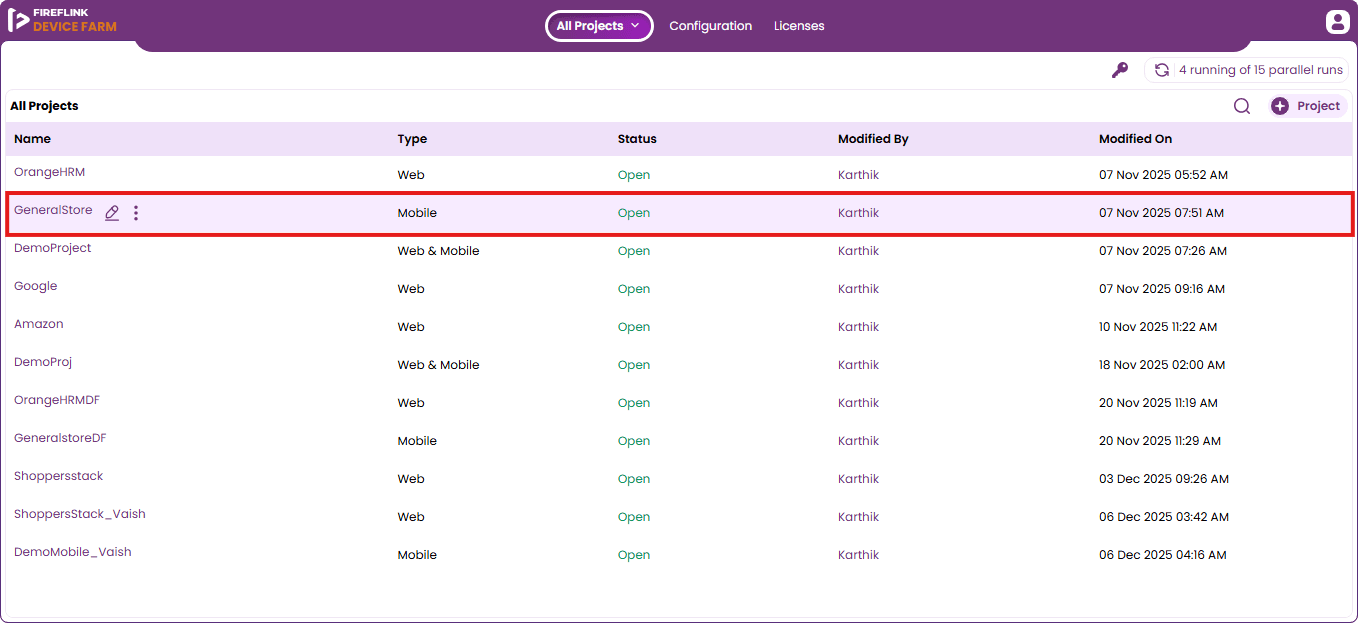Open the ShoppersStack_Vaish project
This screenshot has width=1360, height=623.
80,514
